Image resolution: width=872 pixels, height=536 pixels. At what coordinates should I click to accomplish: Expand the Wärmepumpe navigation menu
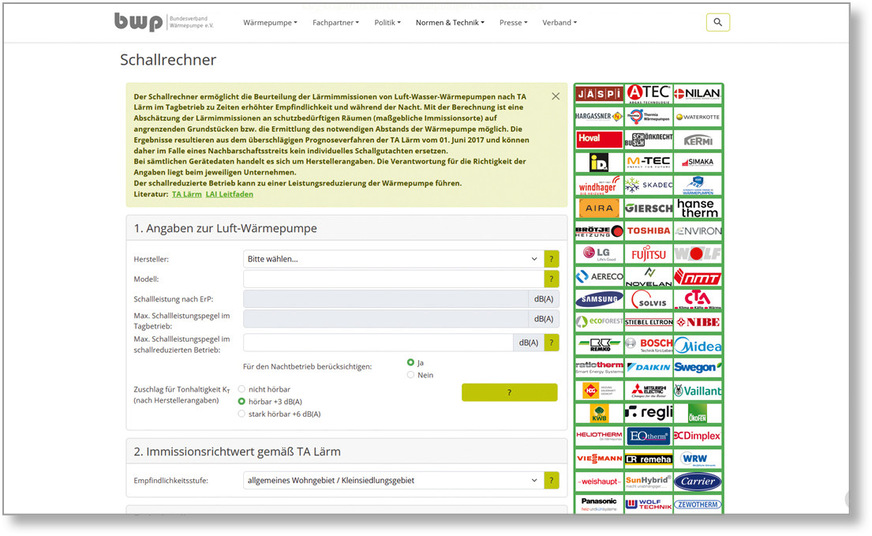point(269,22)
